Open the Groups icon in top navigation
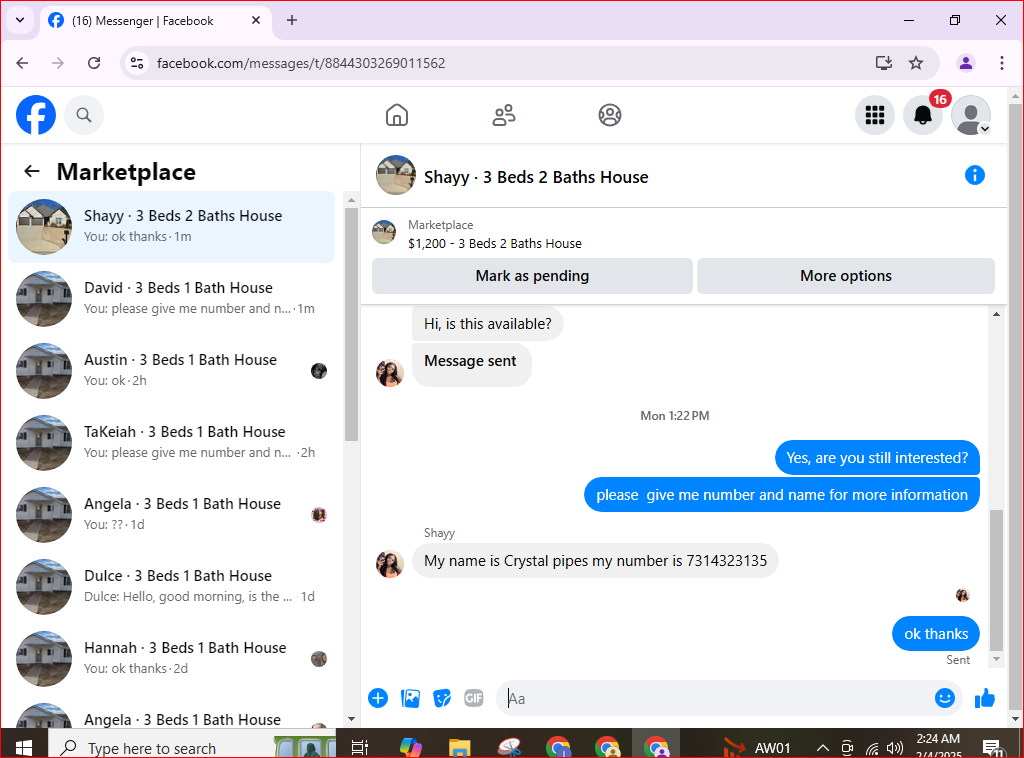 610,115
